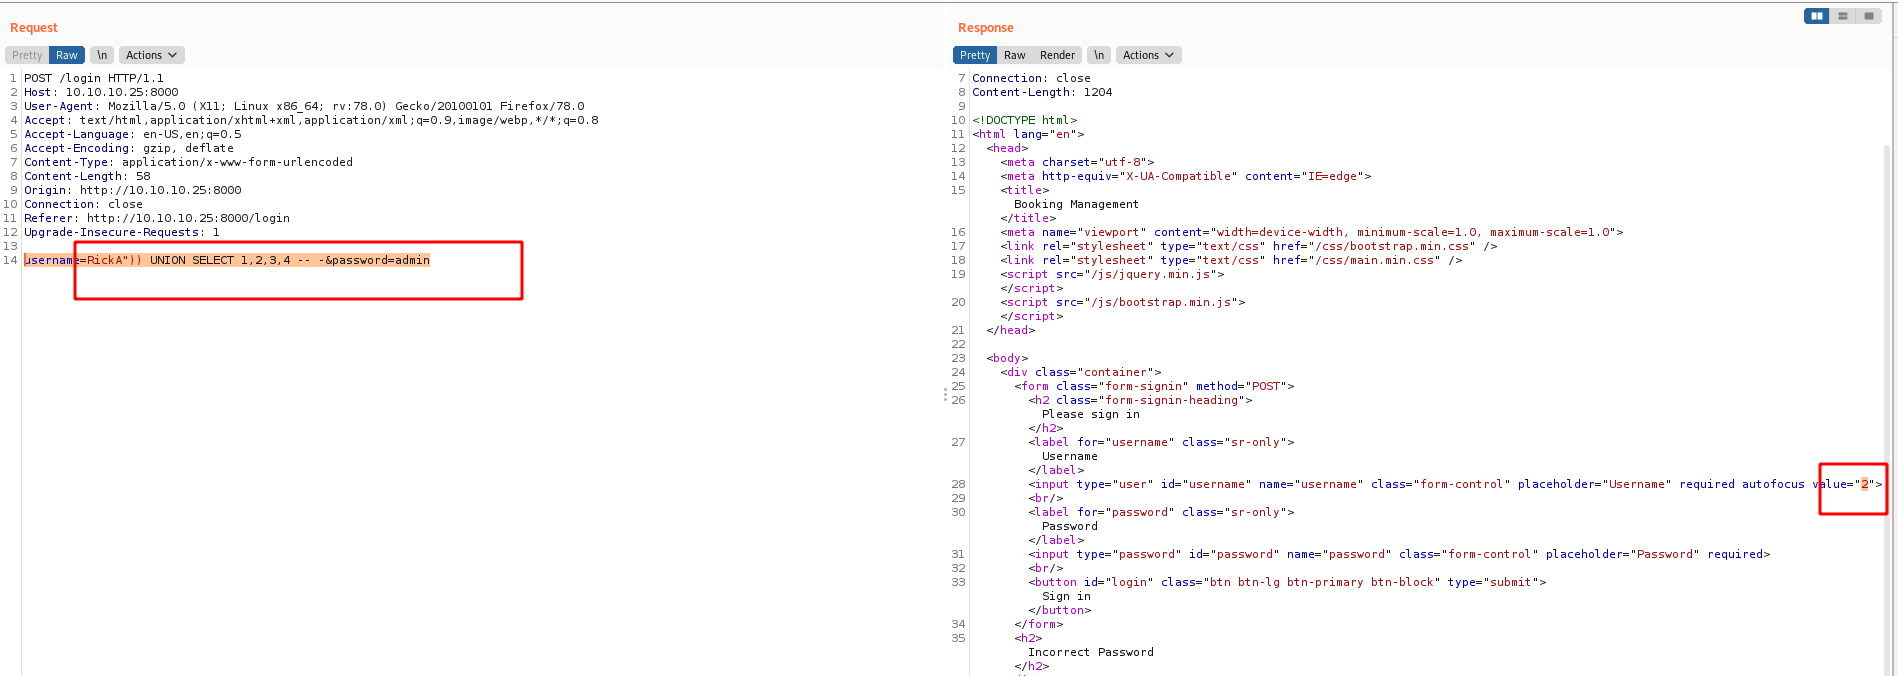Click the password input tag line
The height and width of the screenshot is (676, 1898).
pos(1400,554)
